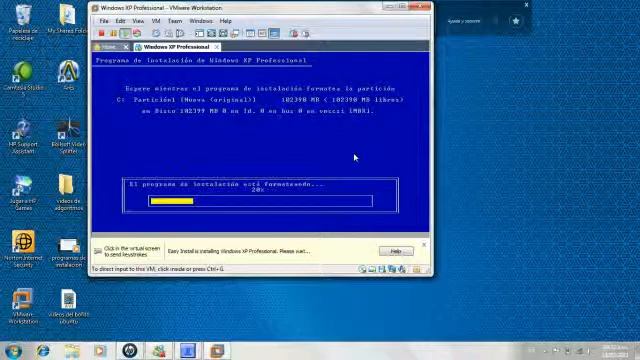Click the green Power On toolbar icon

pos(125,33)
